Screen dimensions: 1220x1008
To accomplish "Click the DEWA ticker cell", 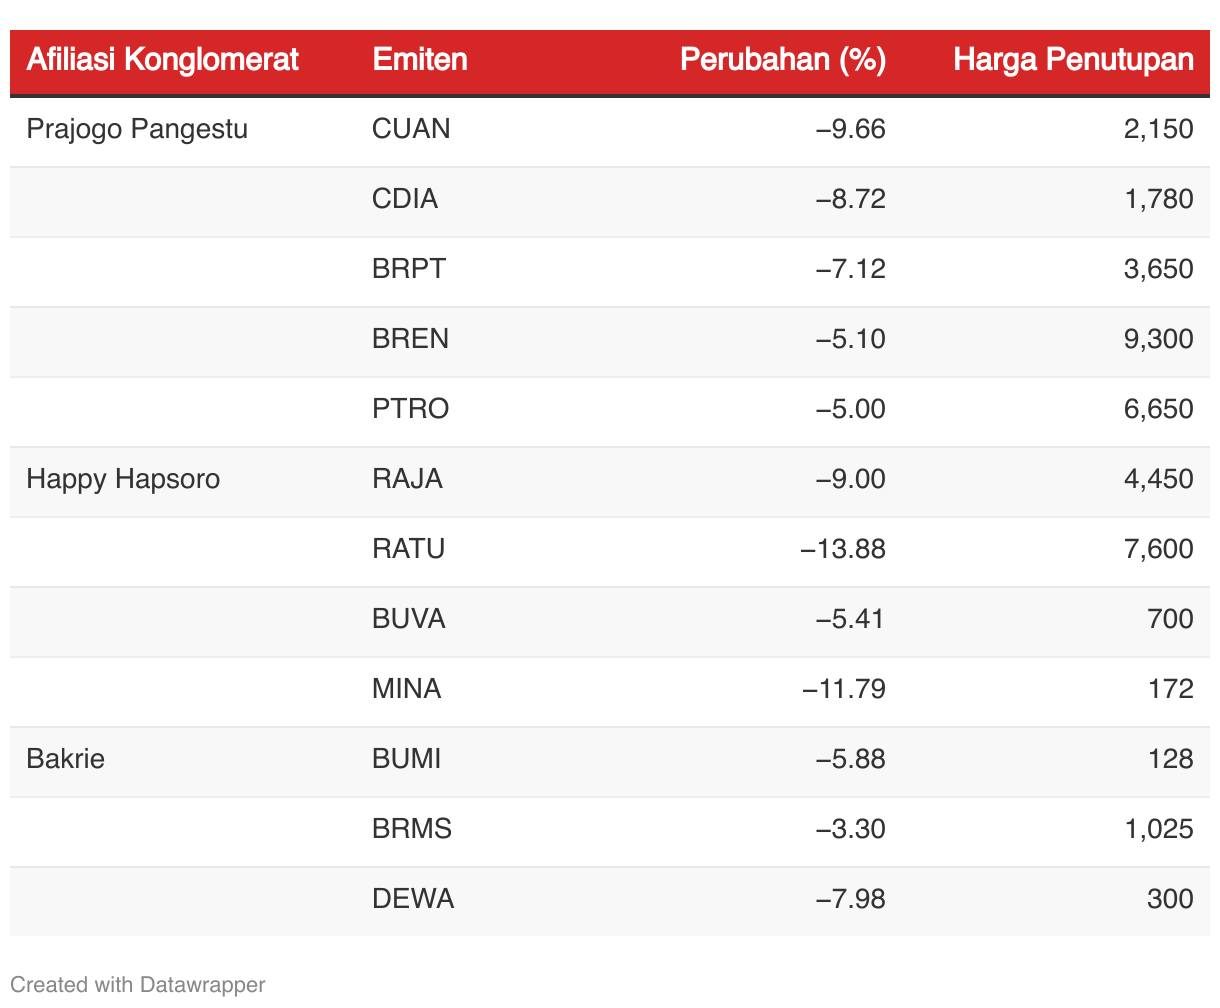I will 413,899.
